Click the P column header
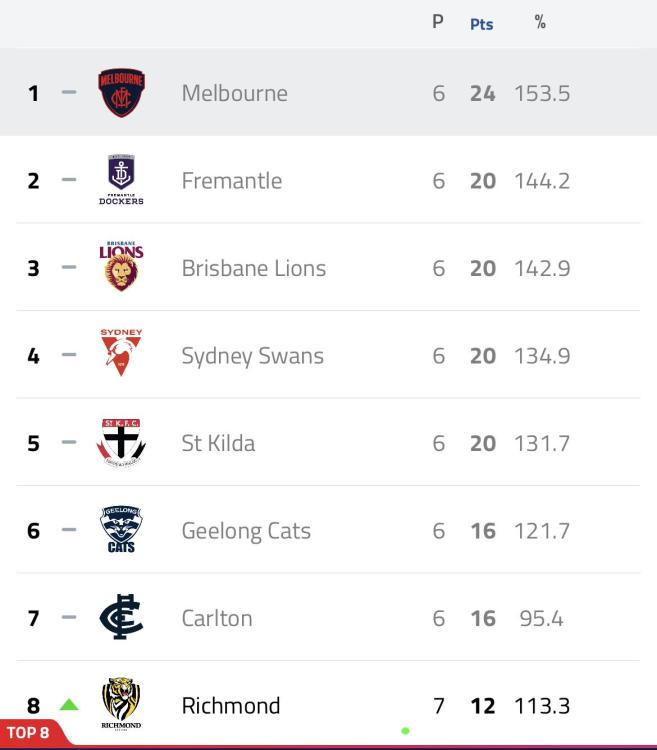657x750 pixels. point(438,22)
